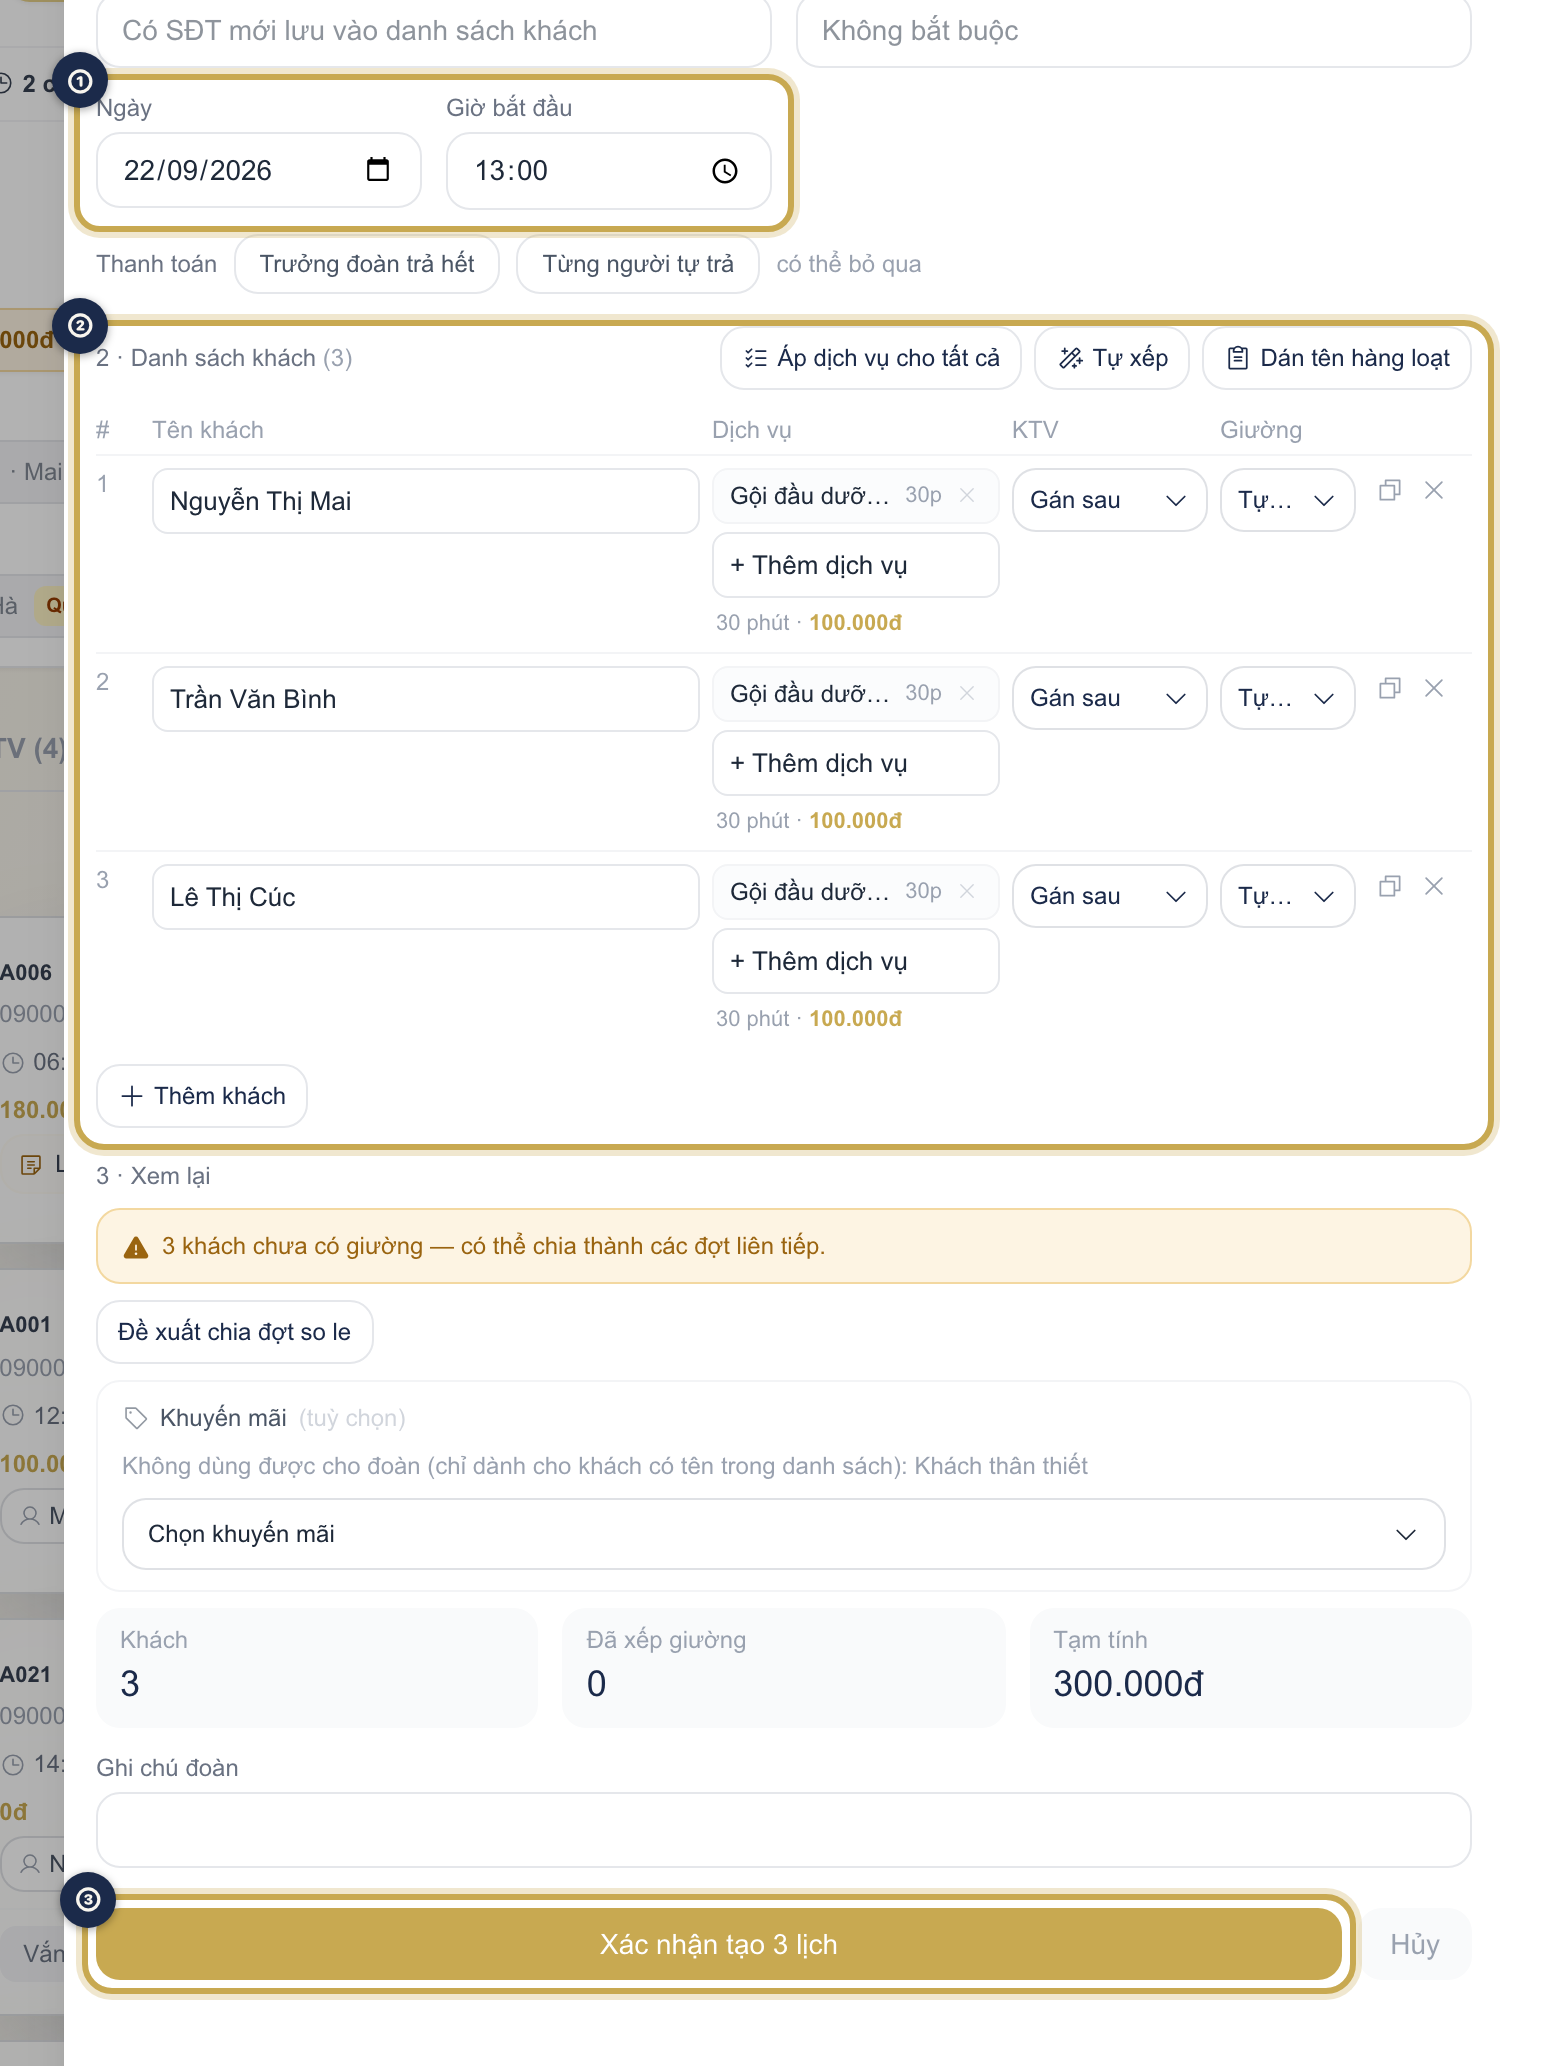
Task: Click Áp dịch vụ cho tất cả
Action: (x=871, y=358)
